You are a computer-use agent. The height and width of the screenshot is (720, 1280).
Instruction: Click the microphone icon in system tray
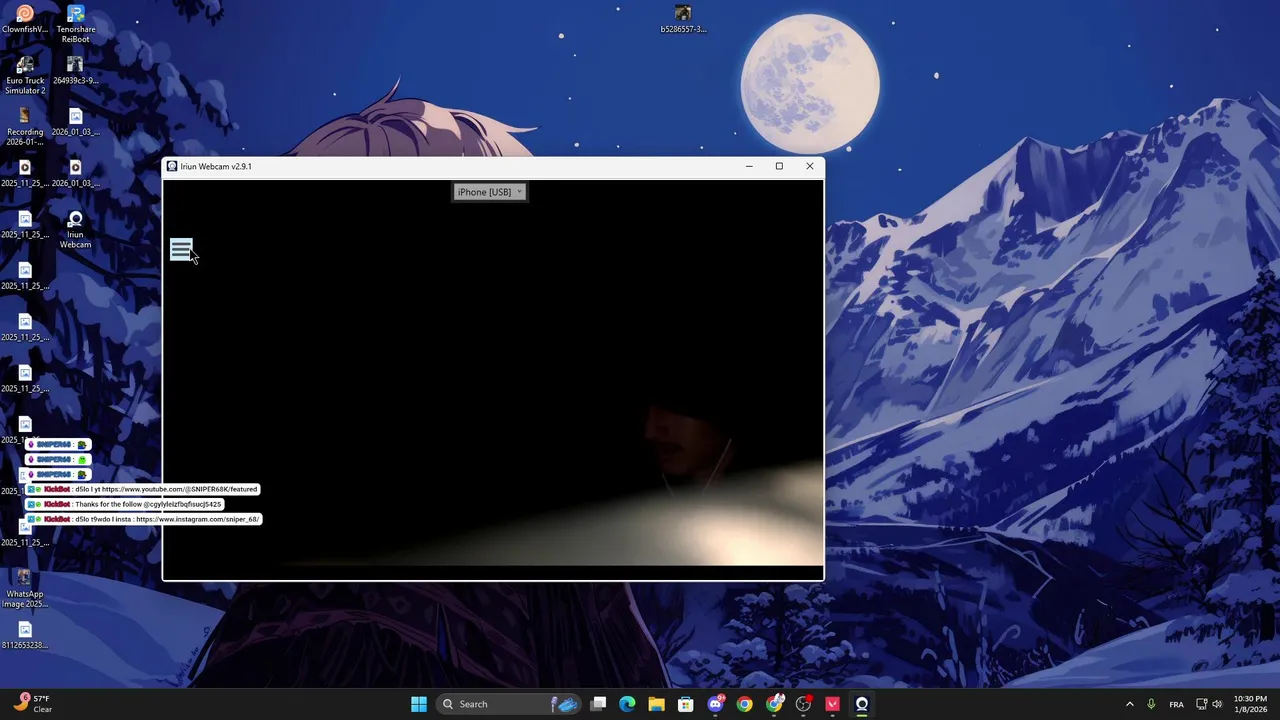click(x=1151, y=704)
